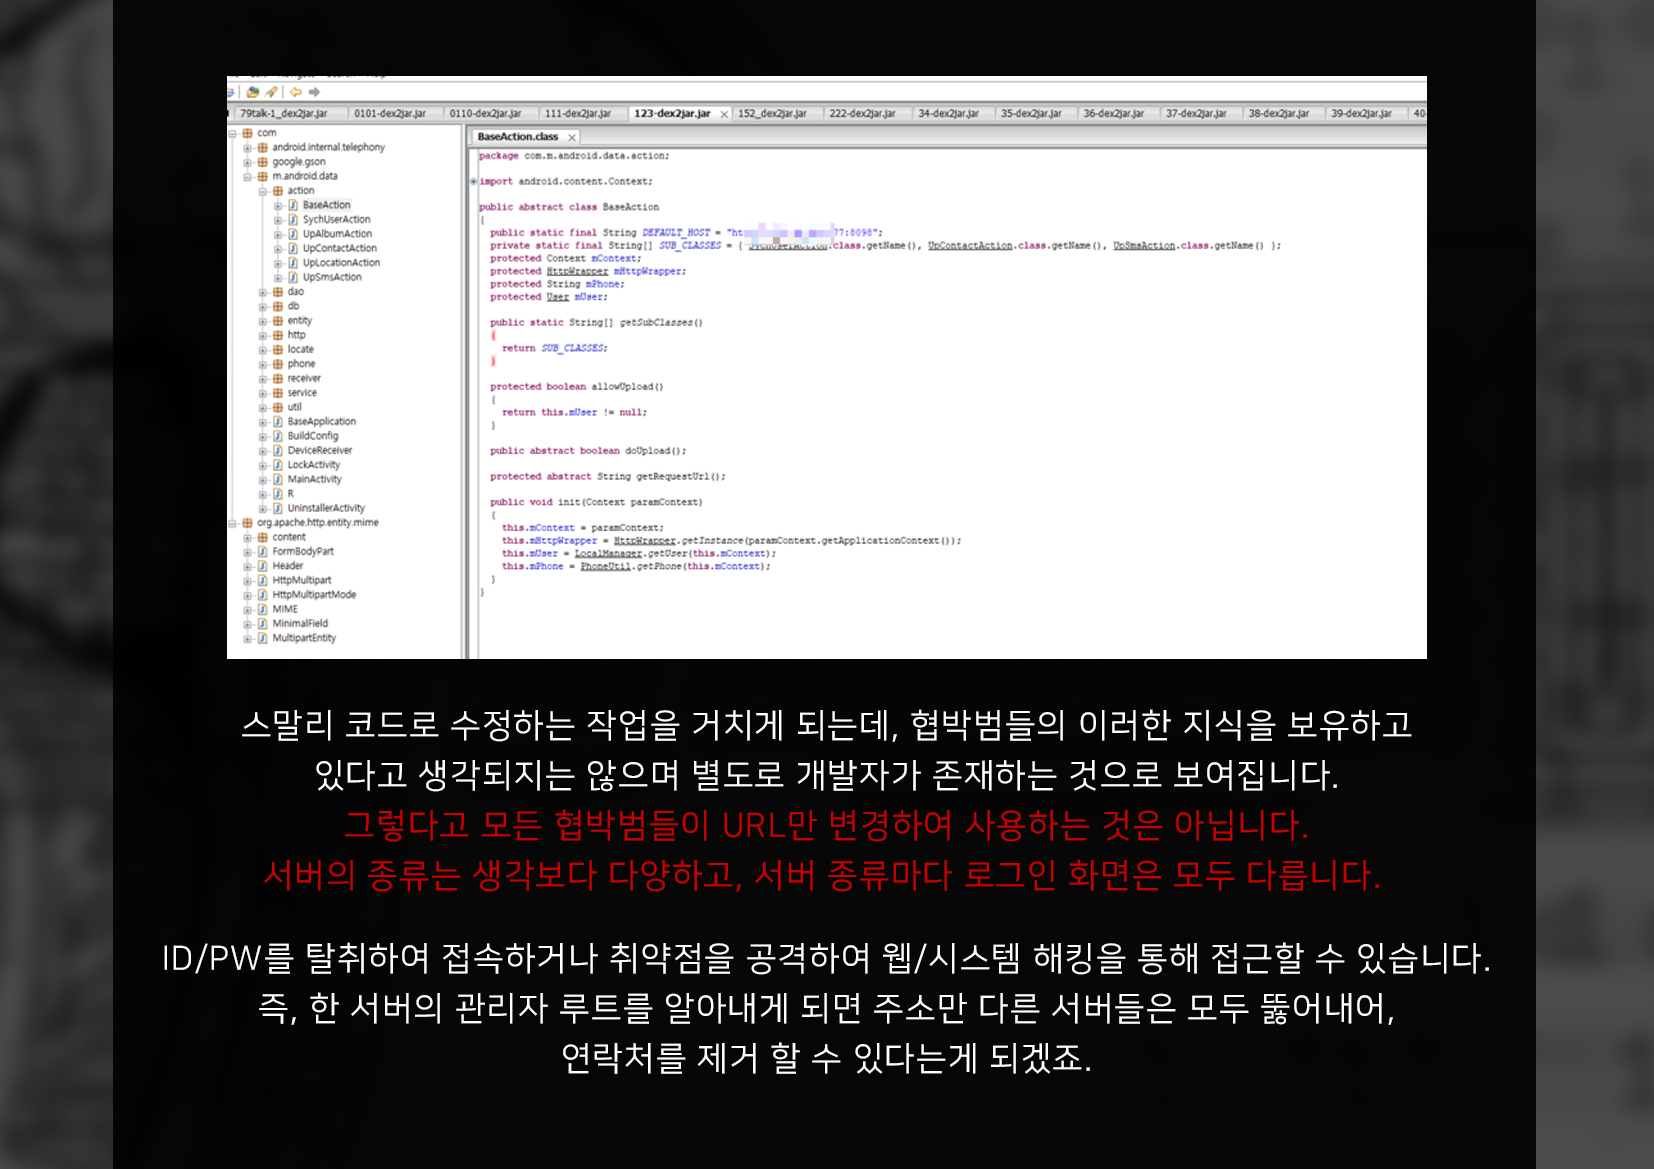Screen dimensions: 1654x1169
Task: Click the BaseApplication class file icon
Action: tap(278, 422)
